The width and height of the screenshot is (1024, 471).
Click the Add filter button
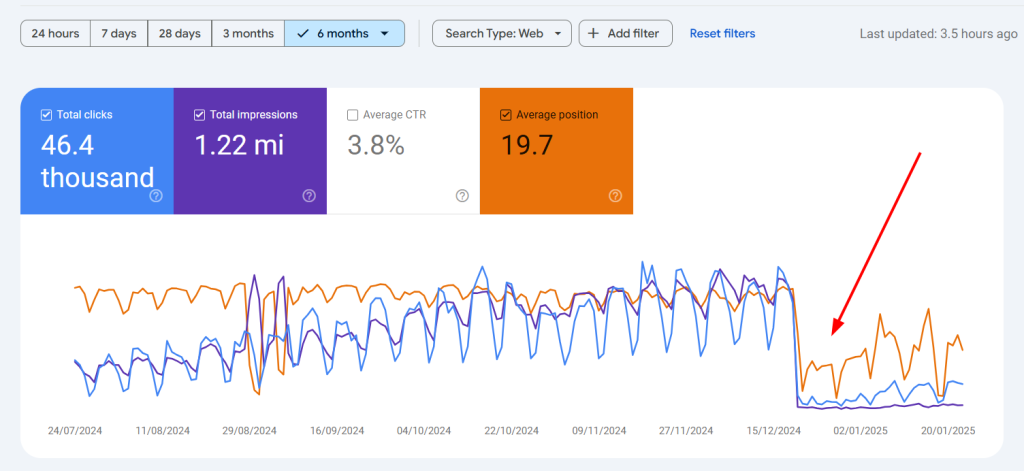click(x=625, y=33)
